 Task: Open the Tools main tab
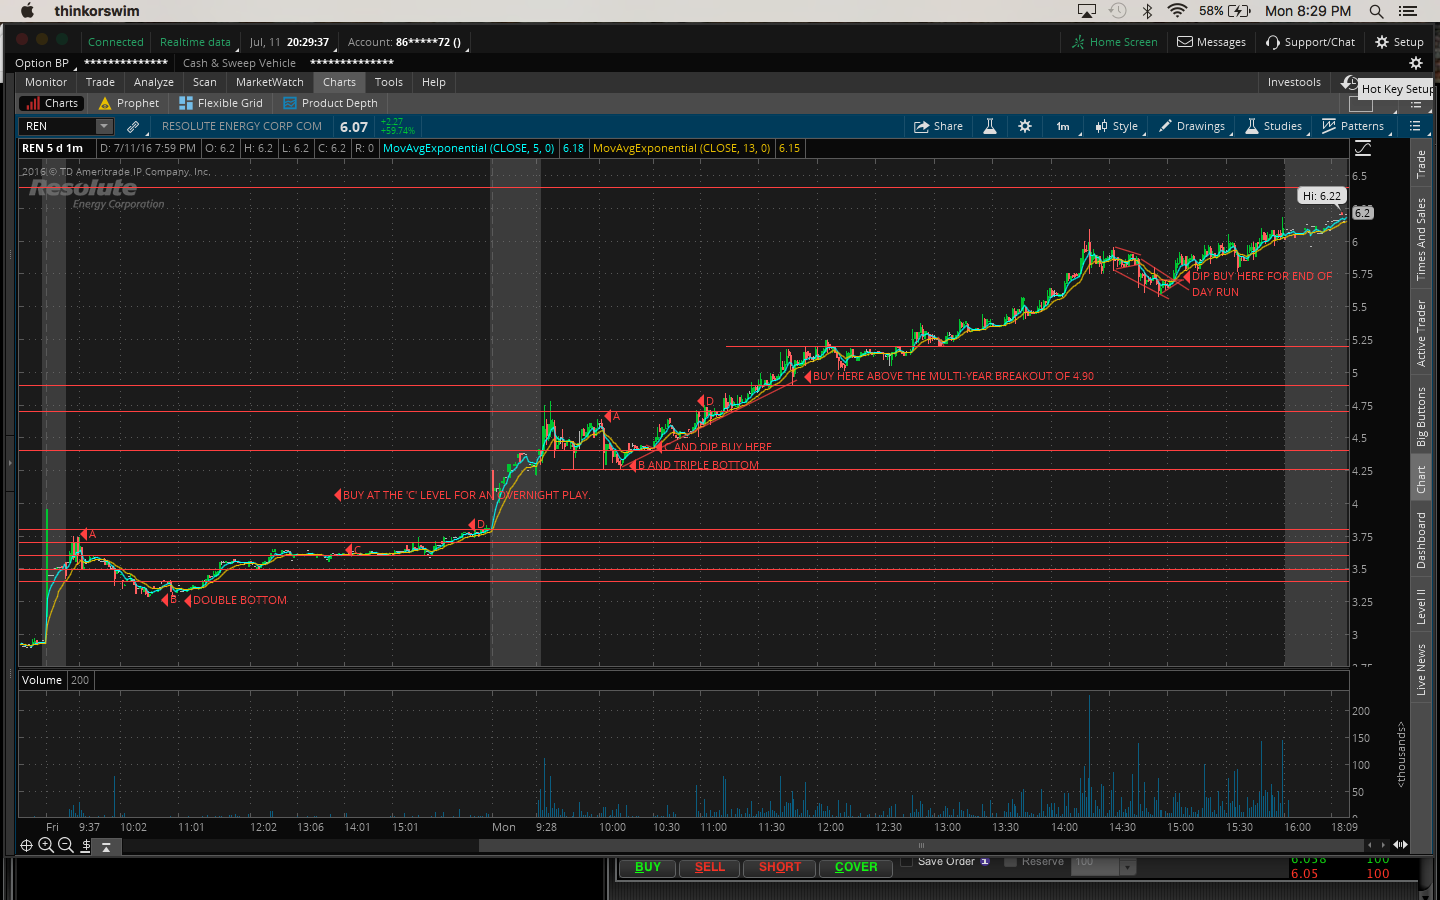(x=389, y=82)
